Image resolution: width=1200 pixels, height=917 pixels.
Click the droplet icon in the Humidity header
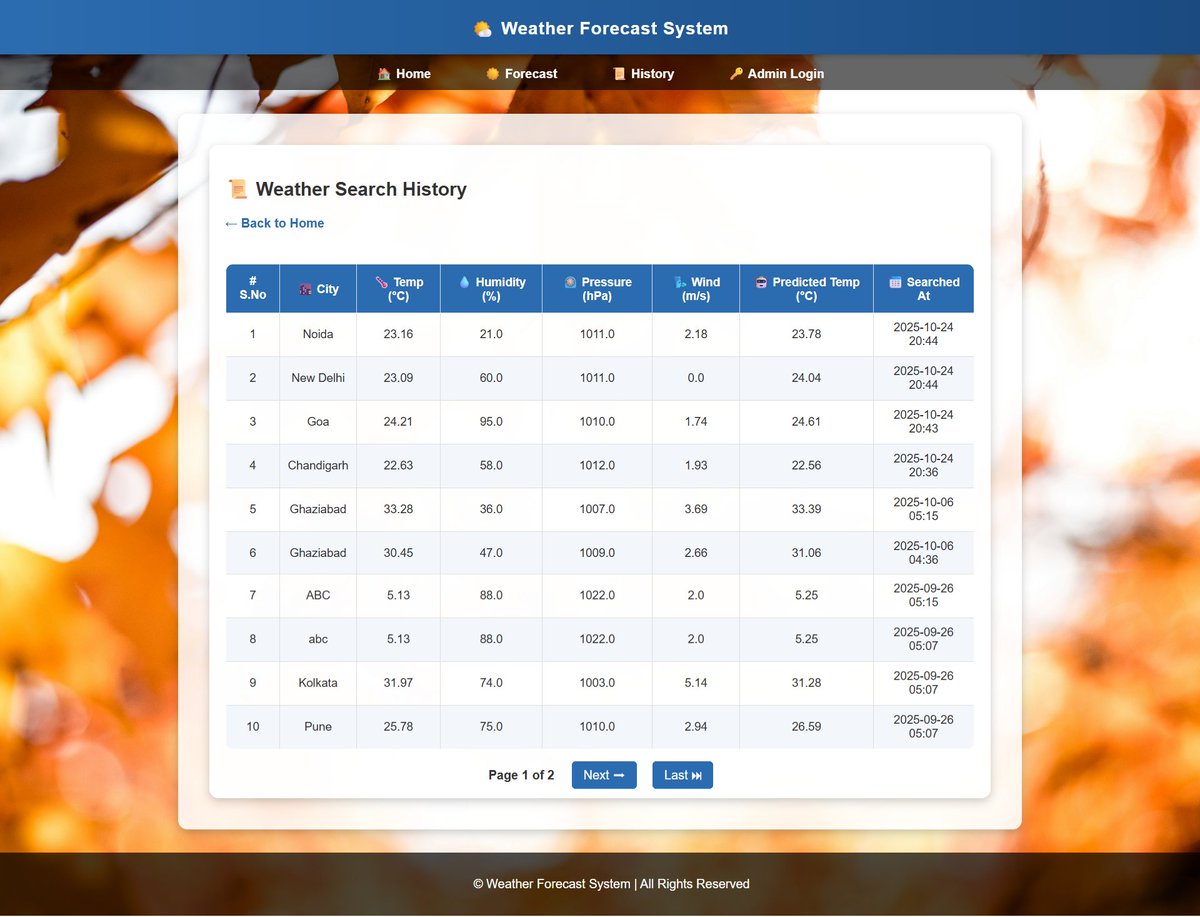click(x=464, y=282)
